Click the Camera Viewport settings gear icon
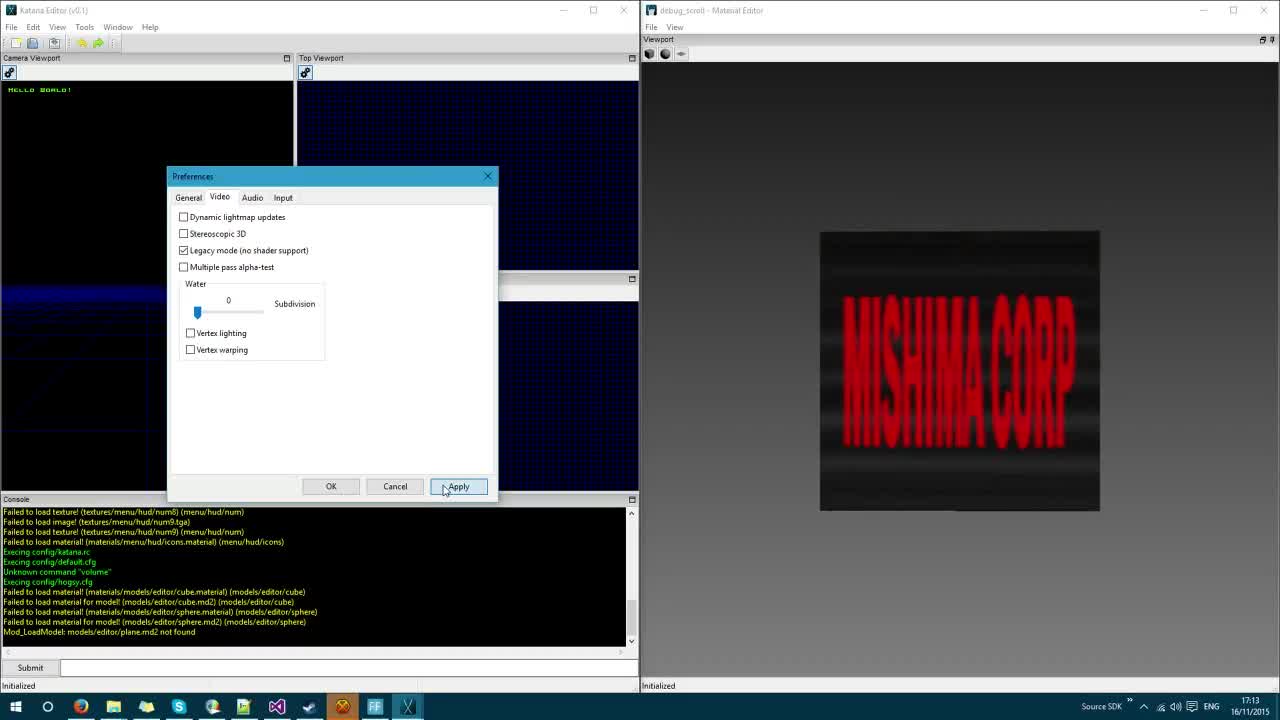Viewport: 1280px width, 720px height. [9, 73]
